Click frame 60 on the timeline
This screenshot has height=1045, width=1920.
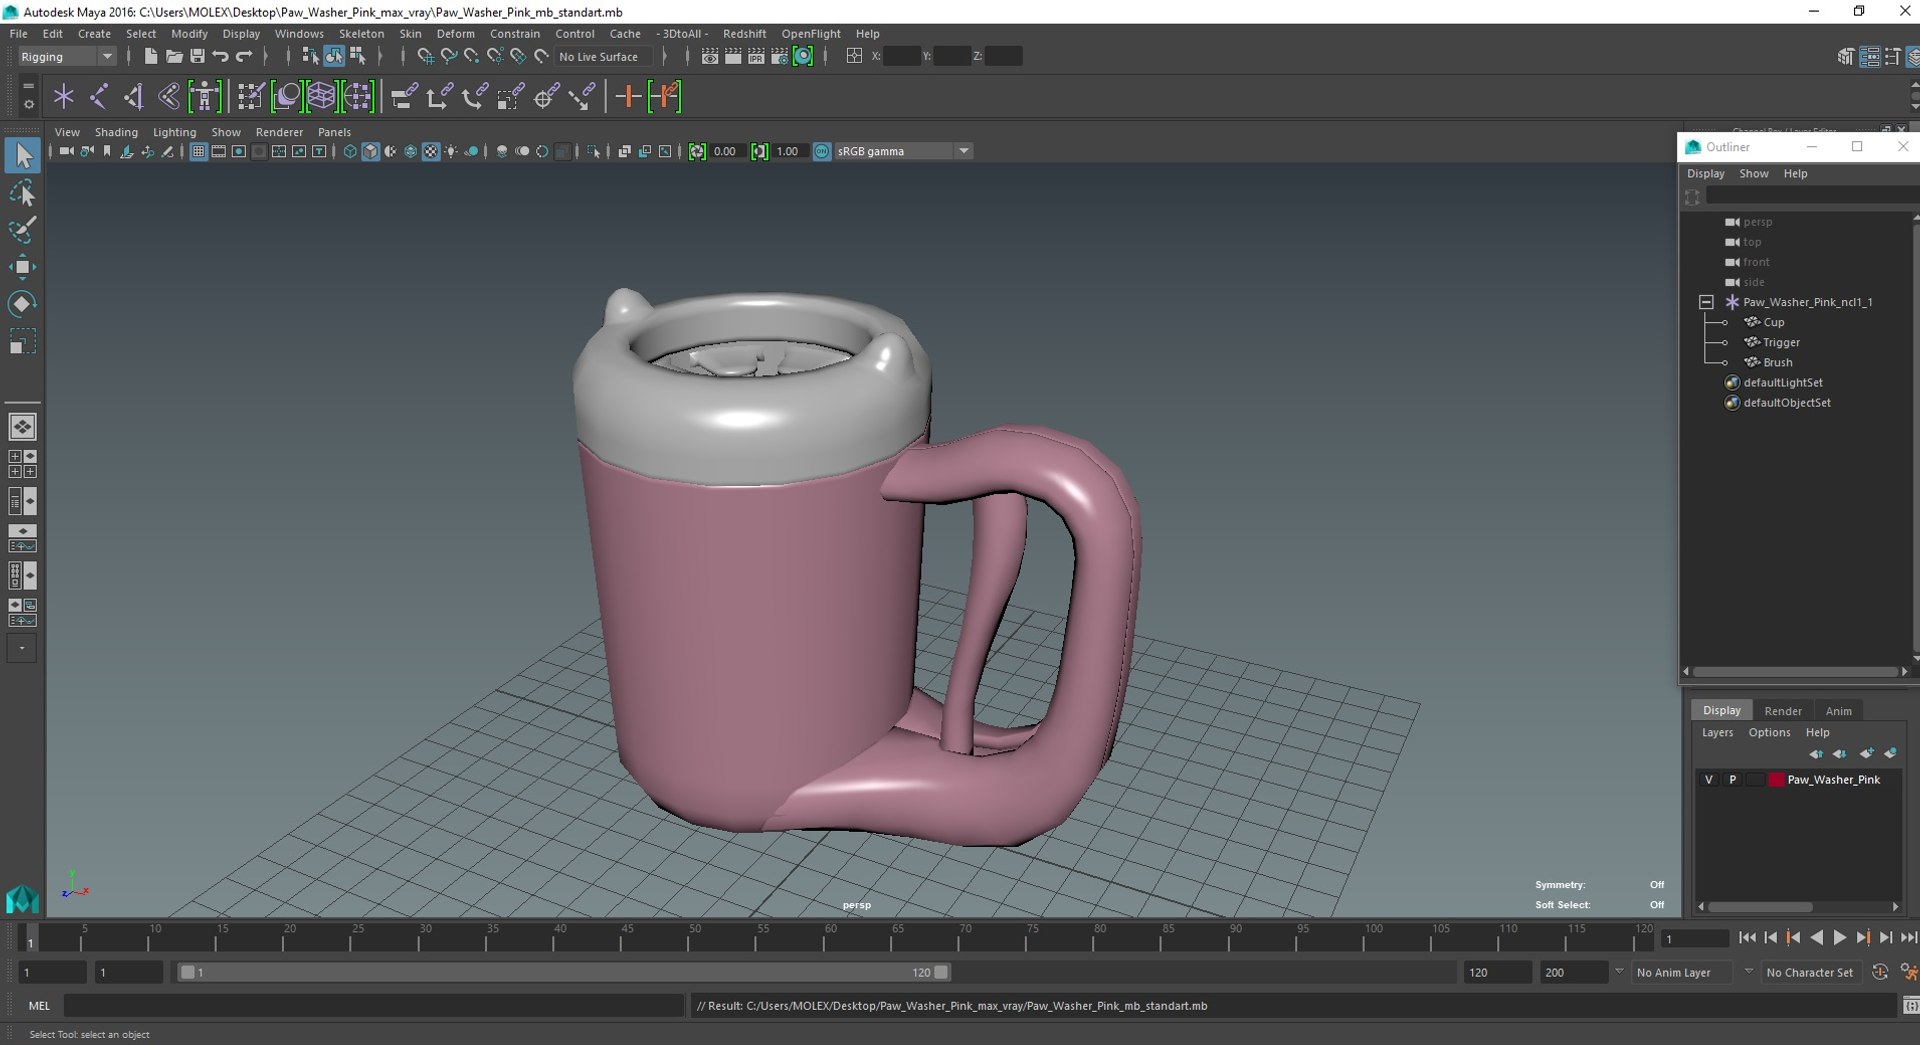tap(830, 938)
